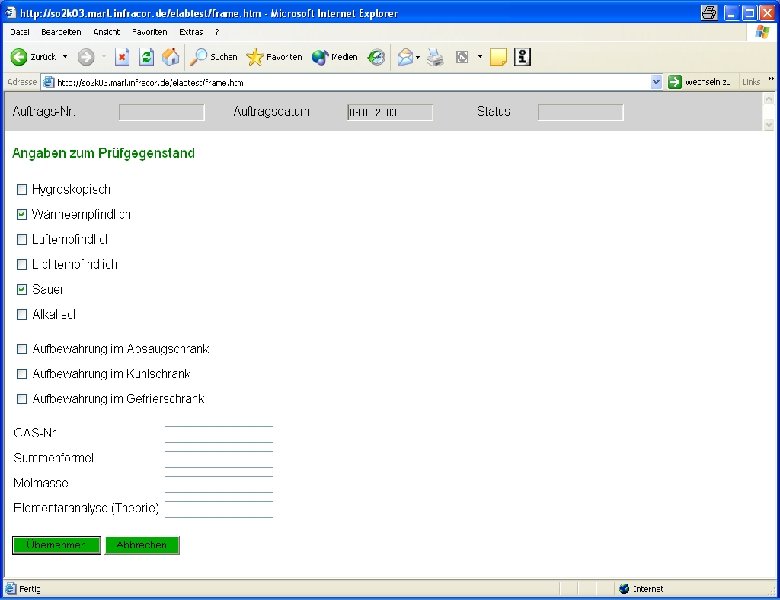Open the Mail button dropdown arrow
The height and width of the screenshot is (600, 780).
418,57
